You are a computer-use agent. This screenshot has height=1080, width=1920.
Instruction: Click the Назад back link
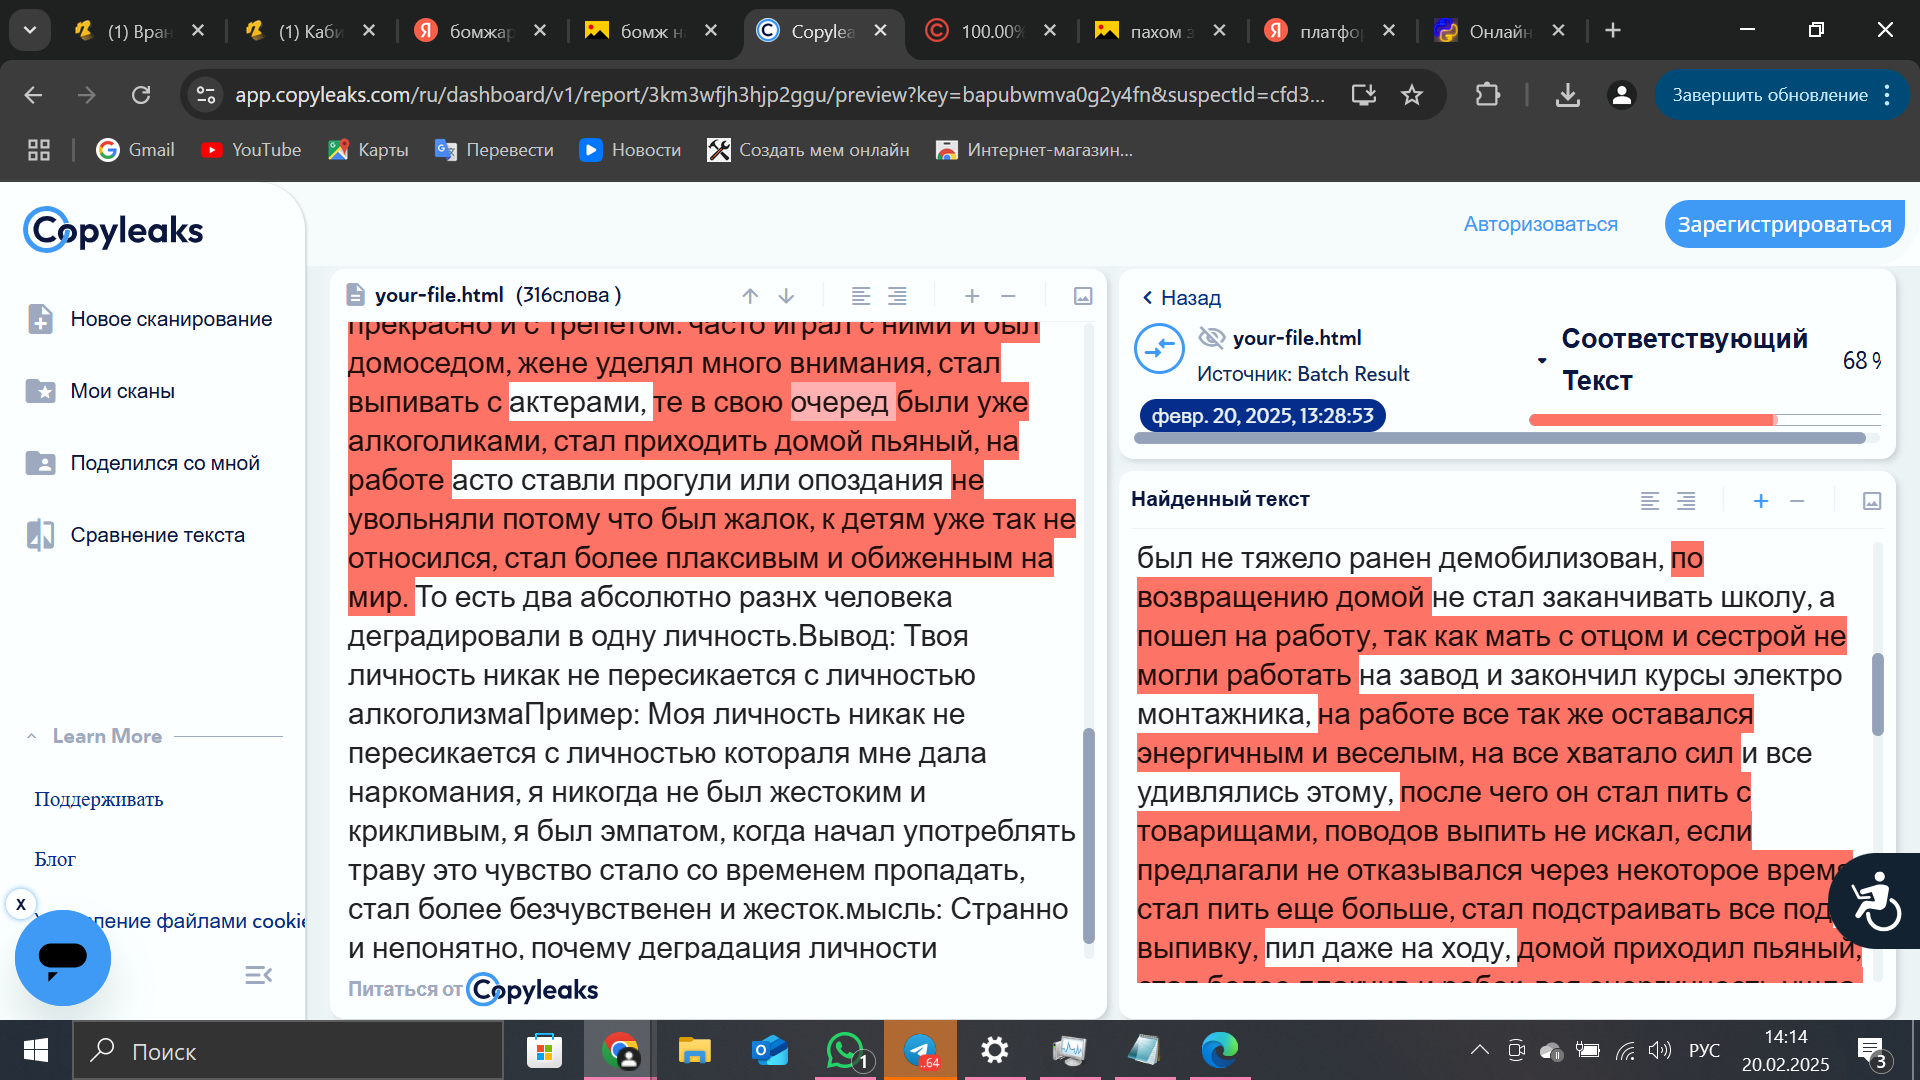coord(1181,298)
